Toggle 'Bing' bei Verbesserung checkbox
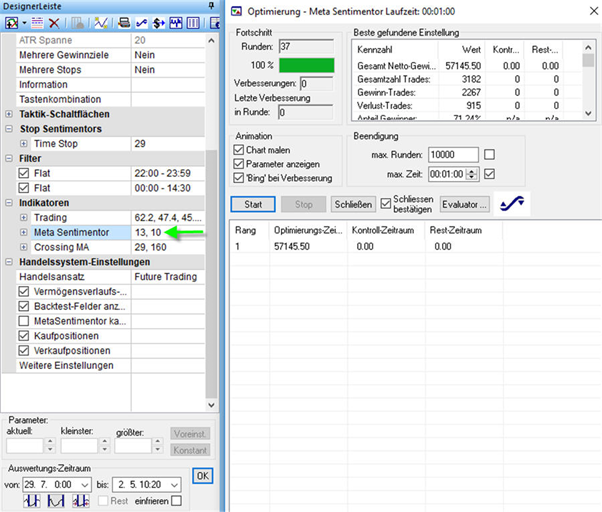This screenshot has width=602, height=512. (239, 178)
